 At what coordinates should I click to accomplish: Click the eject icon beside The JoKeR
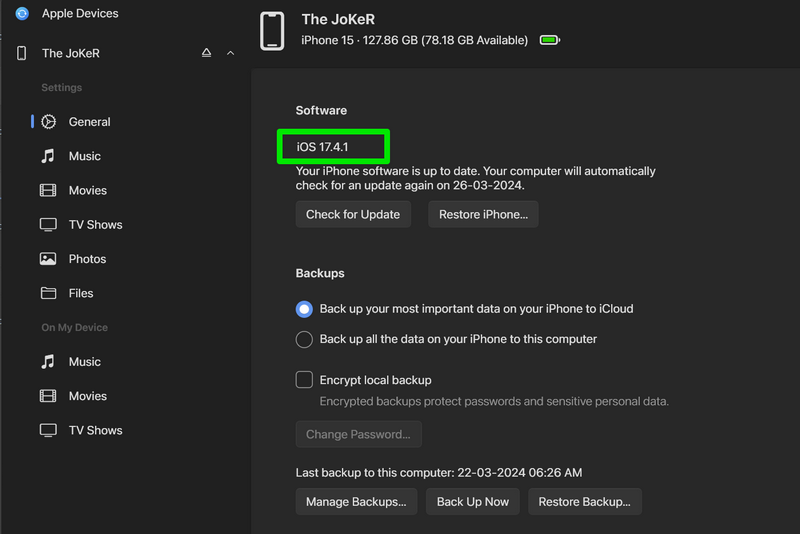tap(207, 53)
